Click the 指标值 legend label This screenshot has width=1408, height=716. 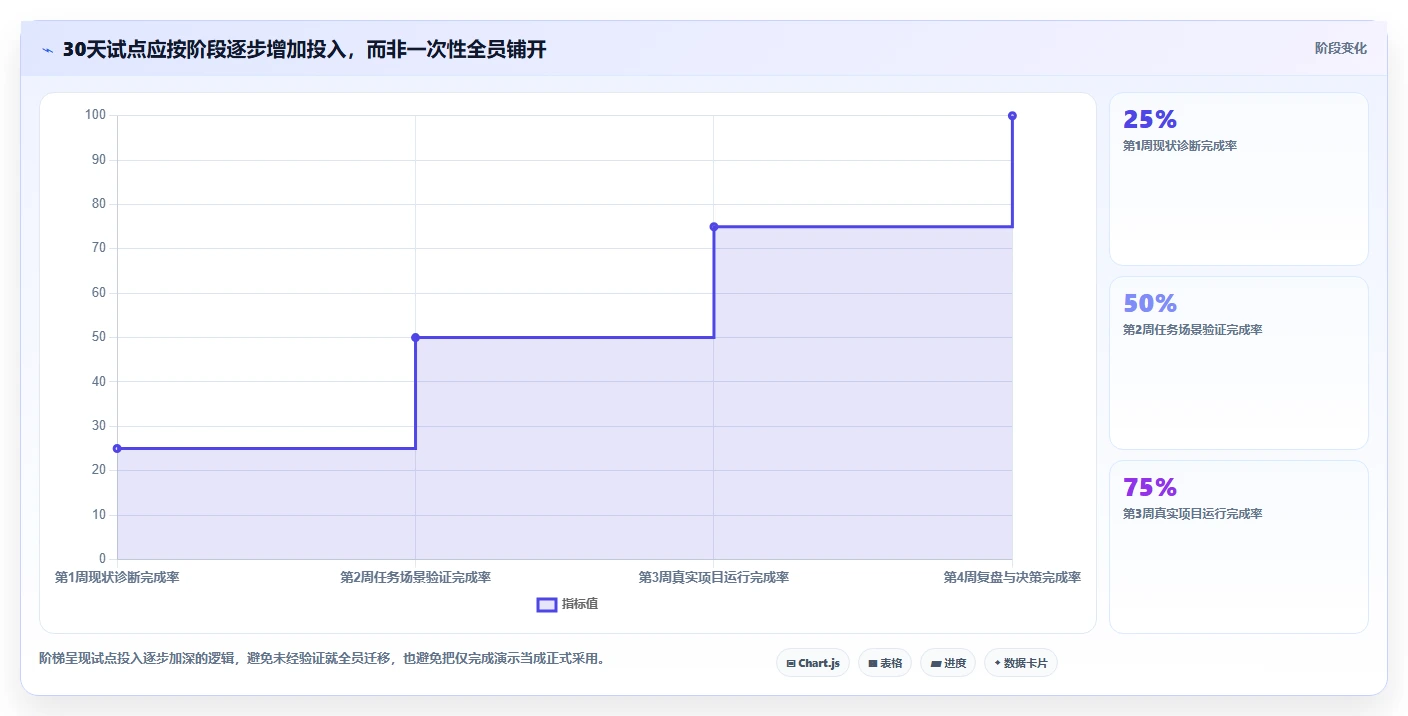click(x=580, y=604)
